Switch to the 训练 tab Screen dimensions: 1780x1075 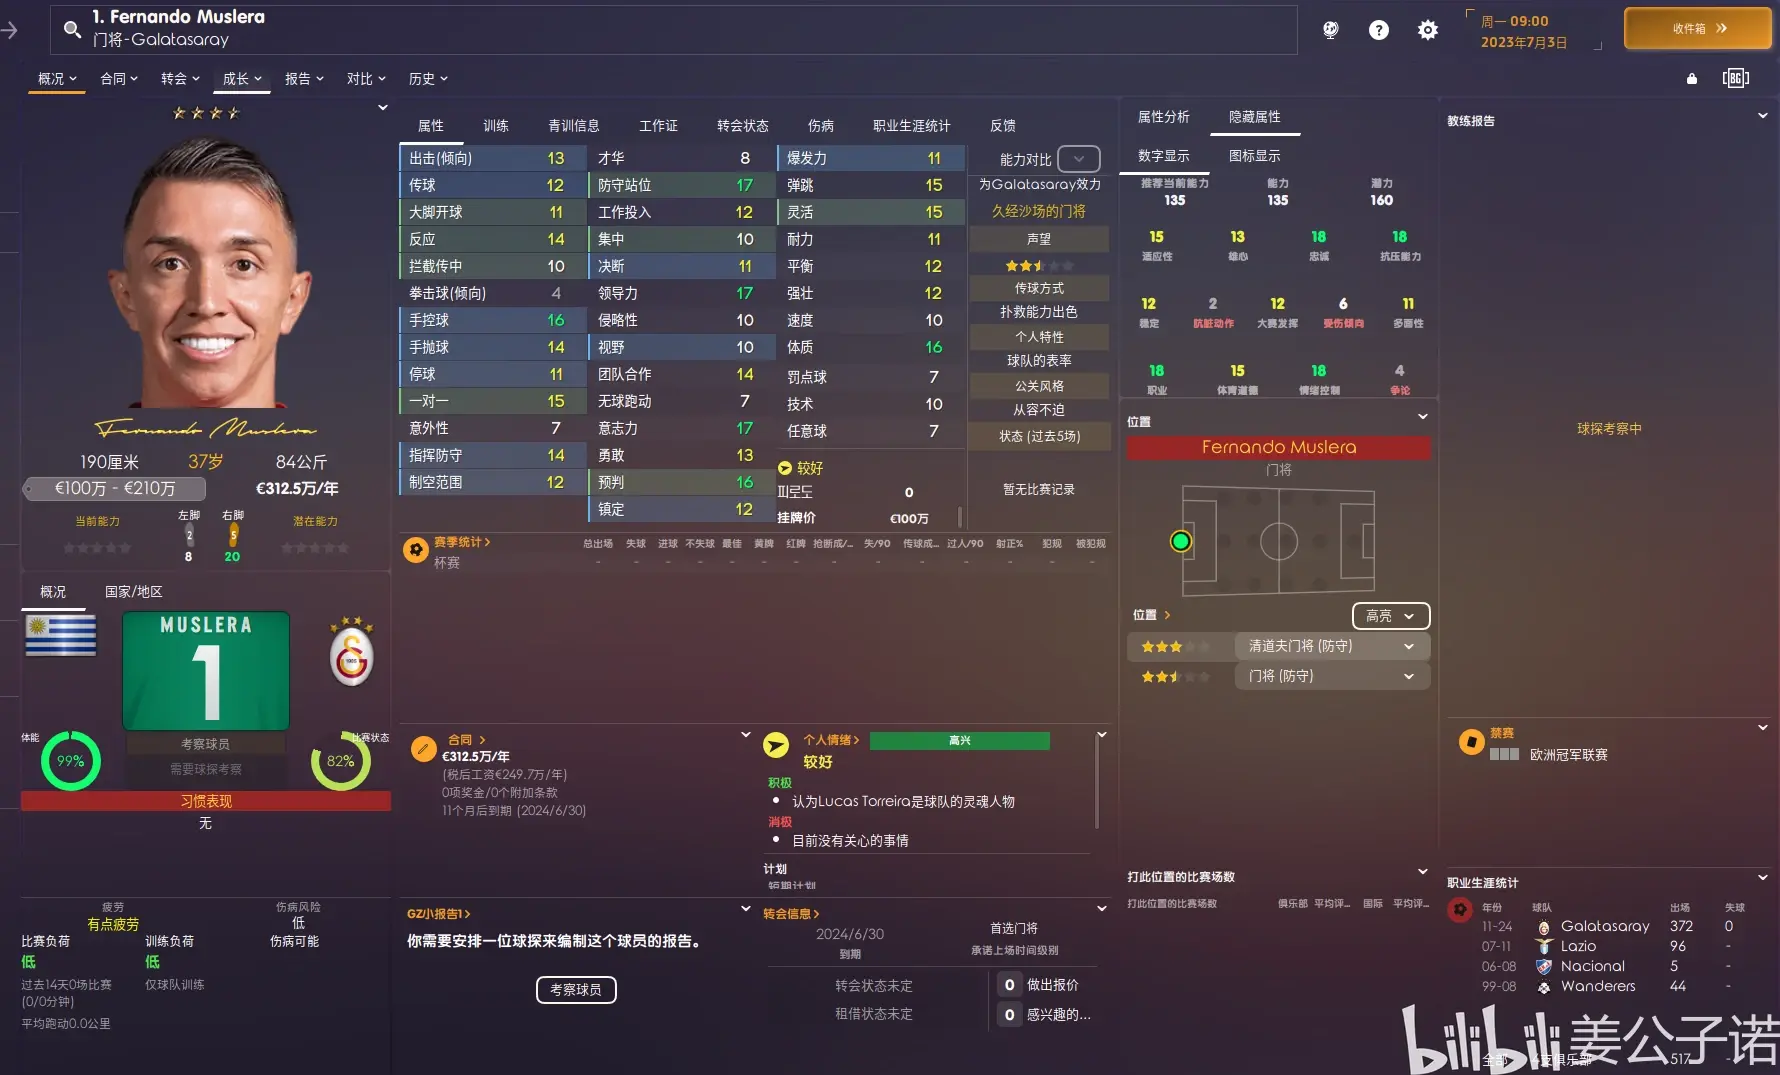[496, 126]
